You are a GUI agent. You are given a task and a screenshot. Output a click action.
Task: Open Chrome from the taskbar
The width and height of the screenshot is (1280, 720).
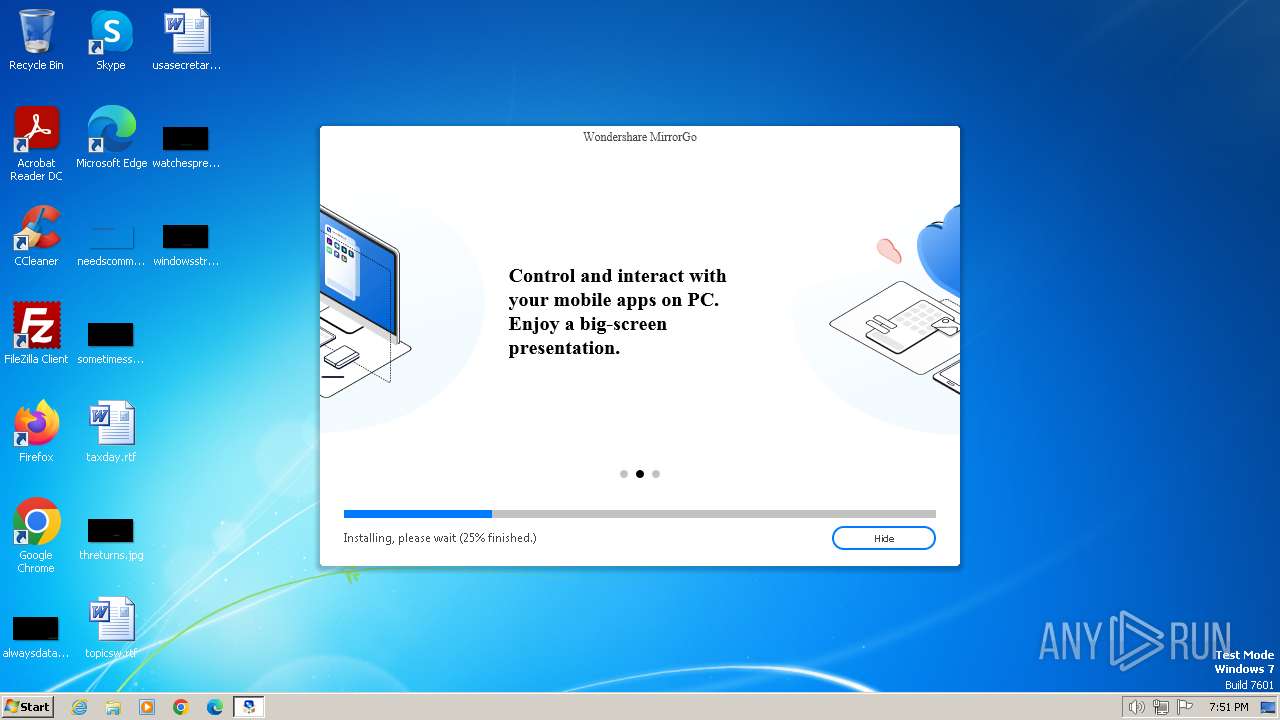[x=181, y=707]
